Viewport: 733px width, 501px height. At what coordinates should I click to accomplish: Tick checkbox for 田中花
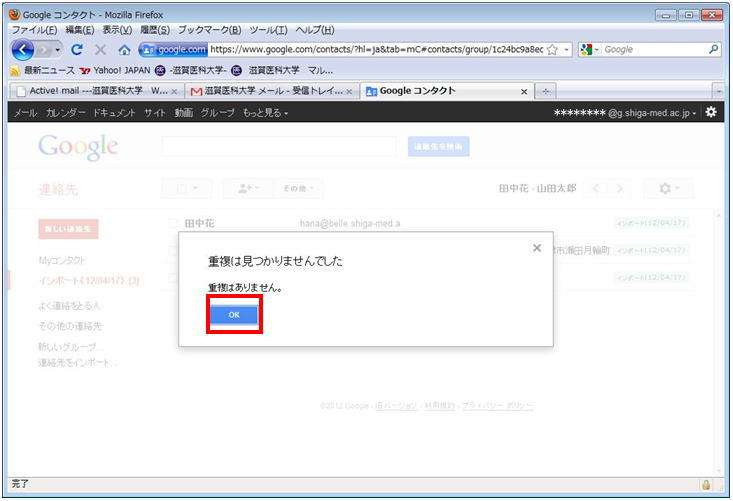(x=173, y=223)
